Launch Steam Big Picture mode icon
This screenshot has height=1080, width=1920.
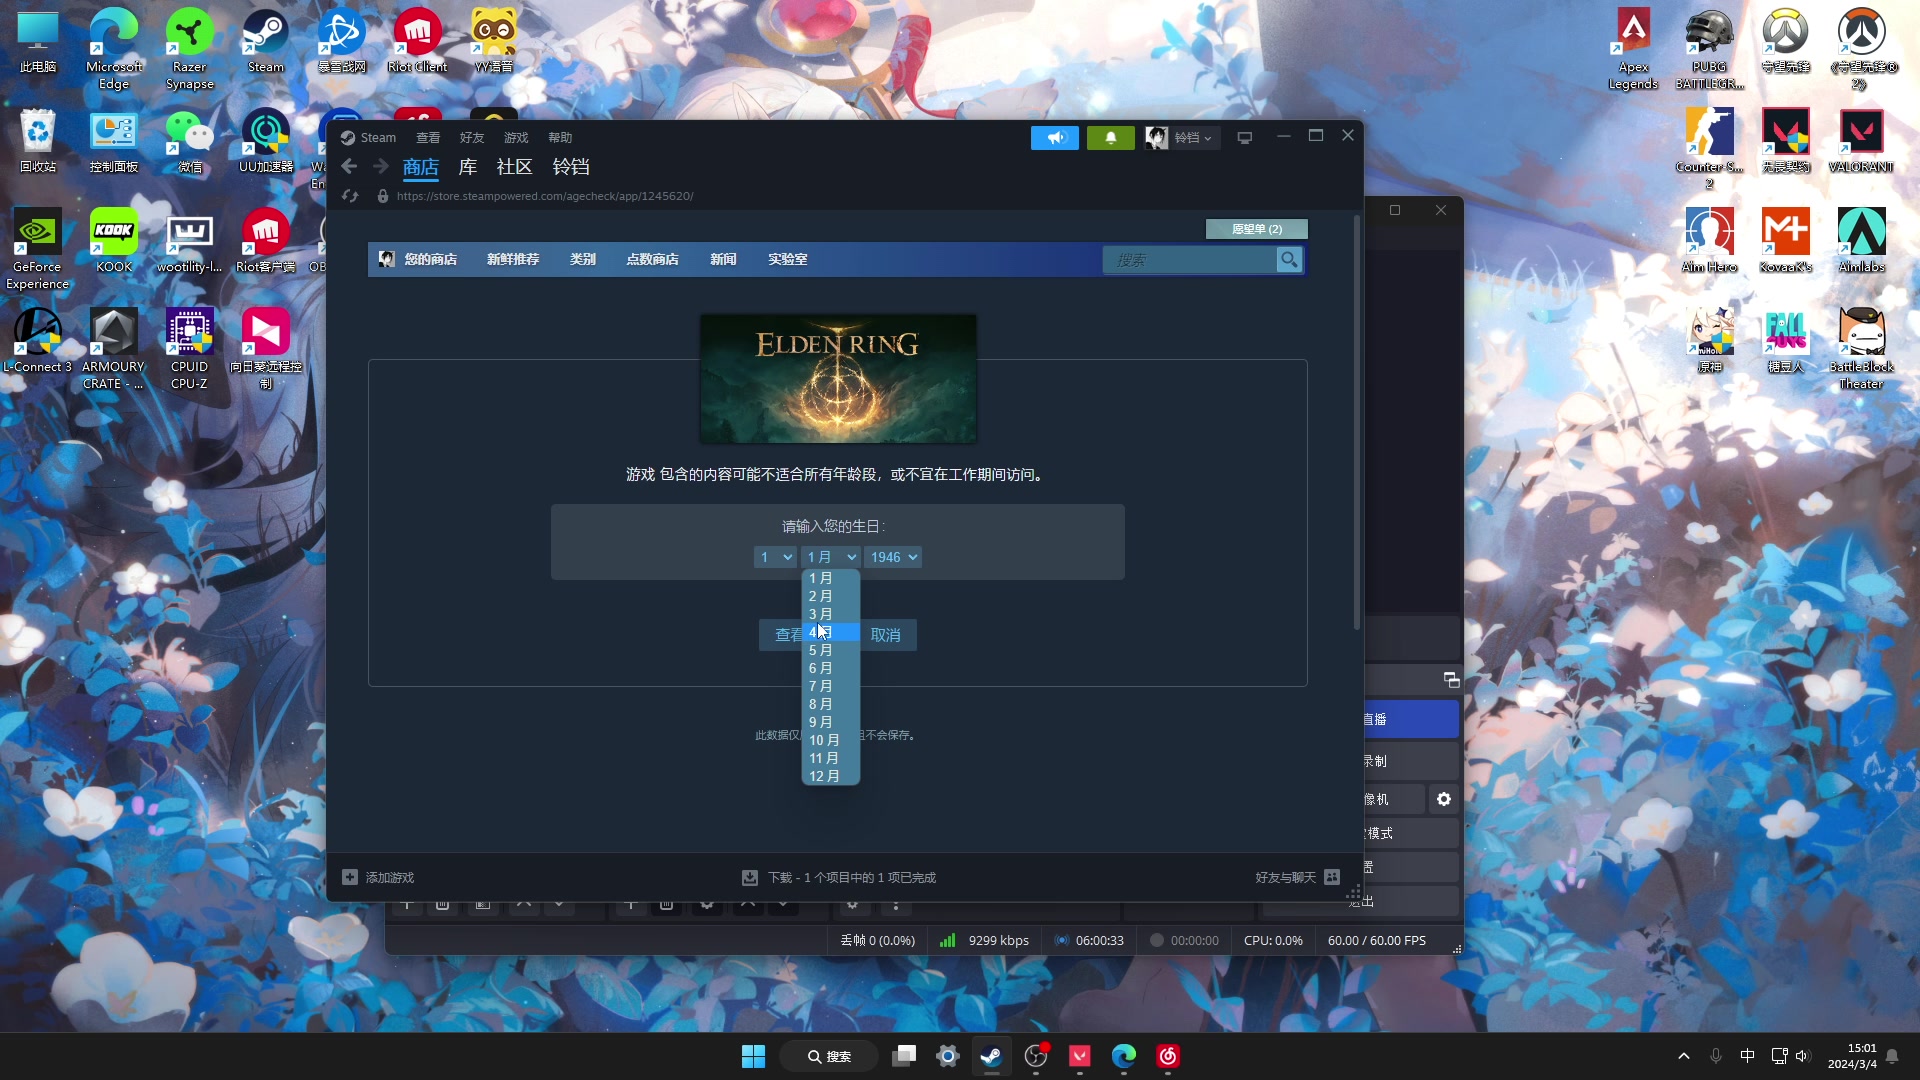(1245, 138)
